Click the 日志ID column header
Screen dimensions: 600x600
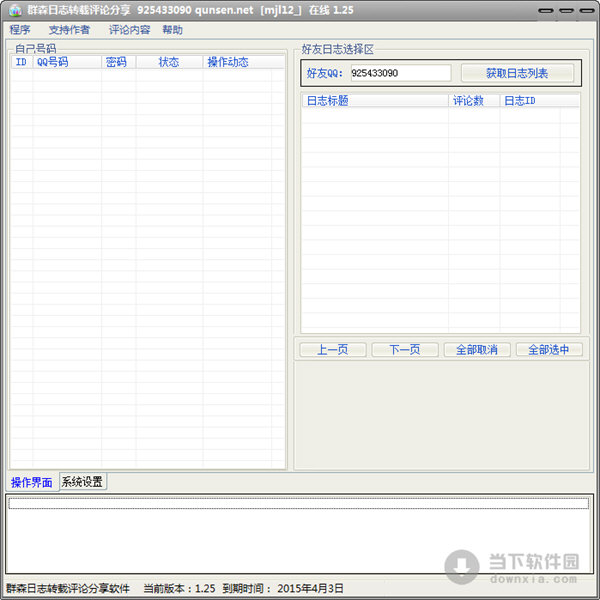pos(540,101)
